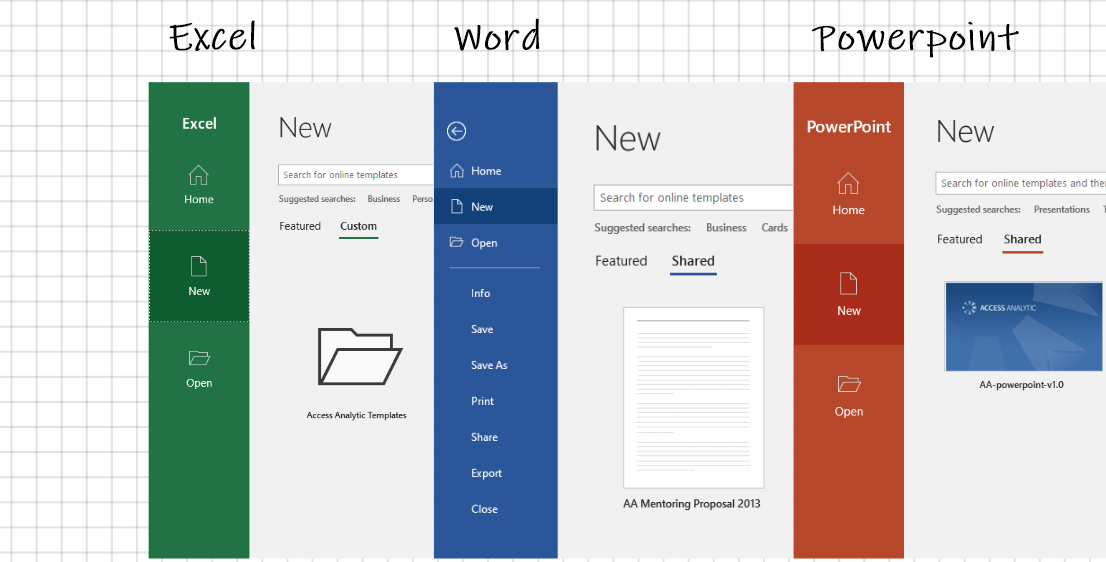Open the AA-powerpoint-v1.0 template thumbnail
Viewport: 1106px width, 562px height.
(1023, 326)
